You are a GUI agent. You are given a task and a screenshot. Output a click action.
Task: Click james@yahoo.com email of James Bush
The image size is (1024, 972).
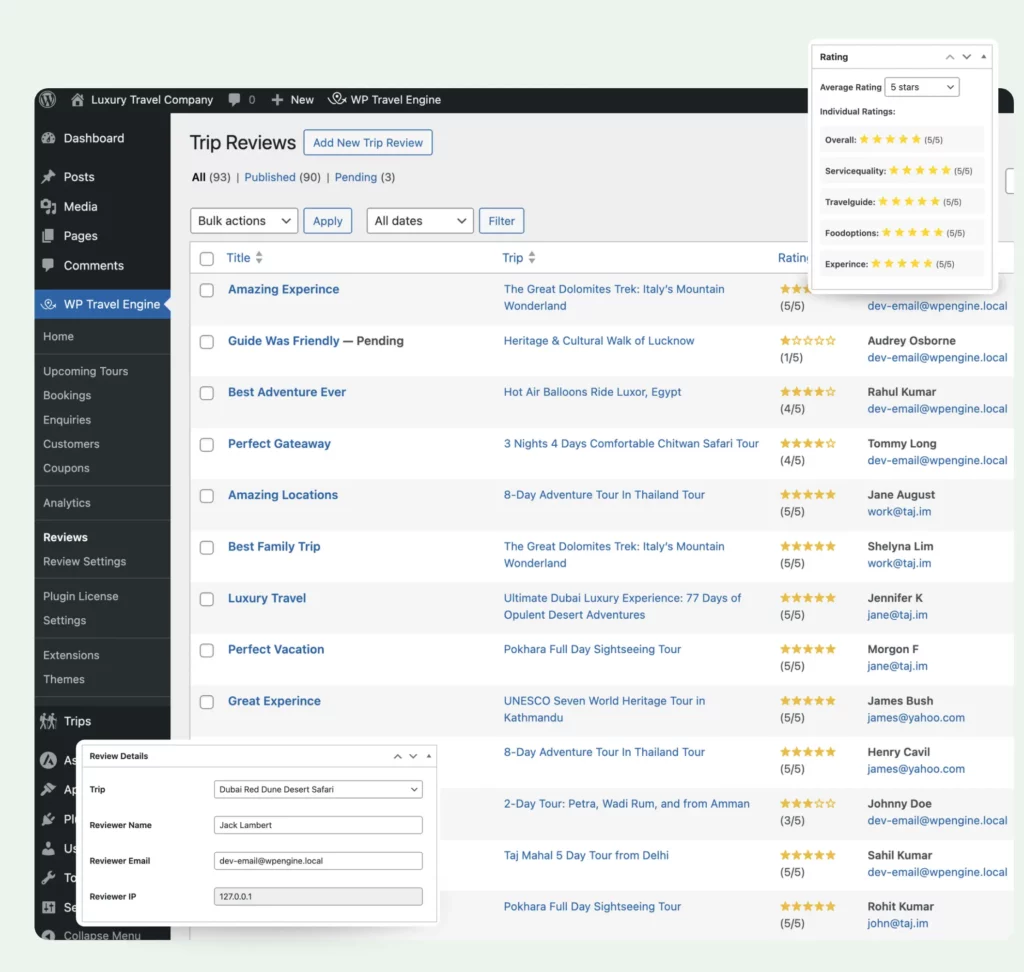click(916, 717)
